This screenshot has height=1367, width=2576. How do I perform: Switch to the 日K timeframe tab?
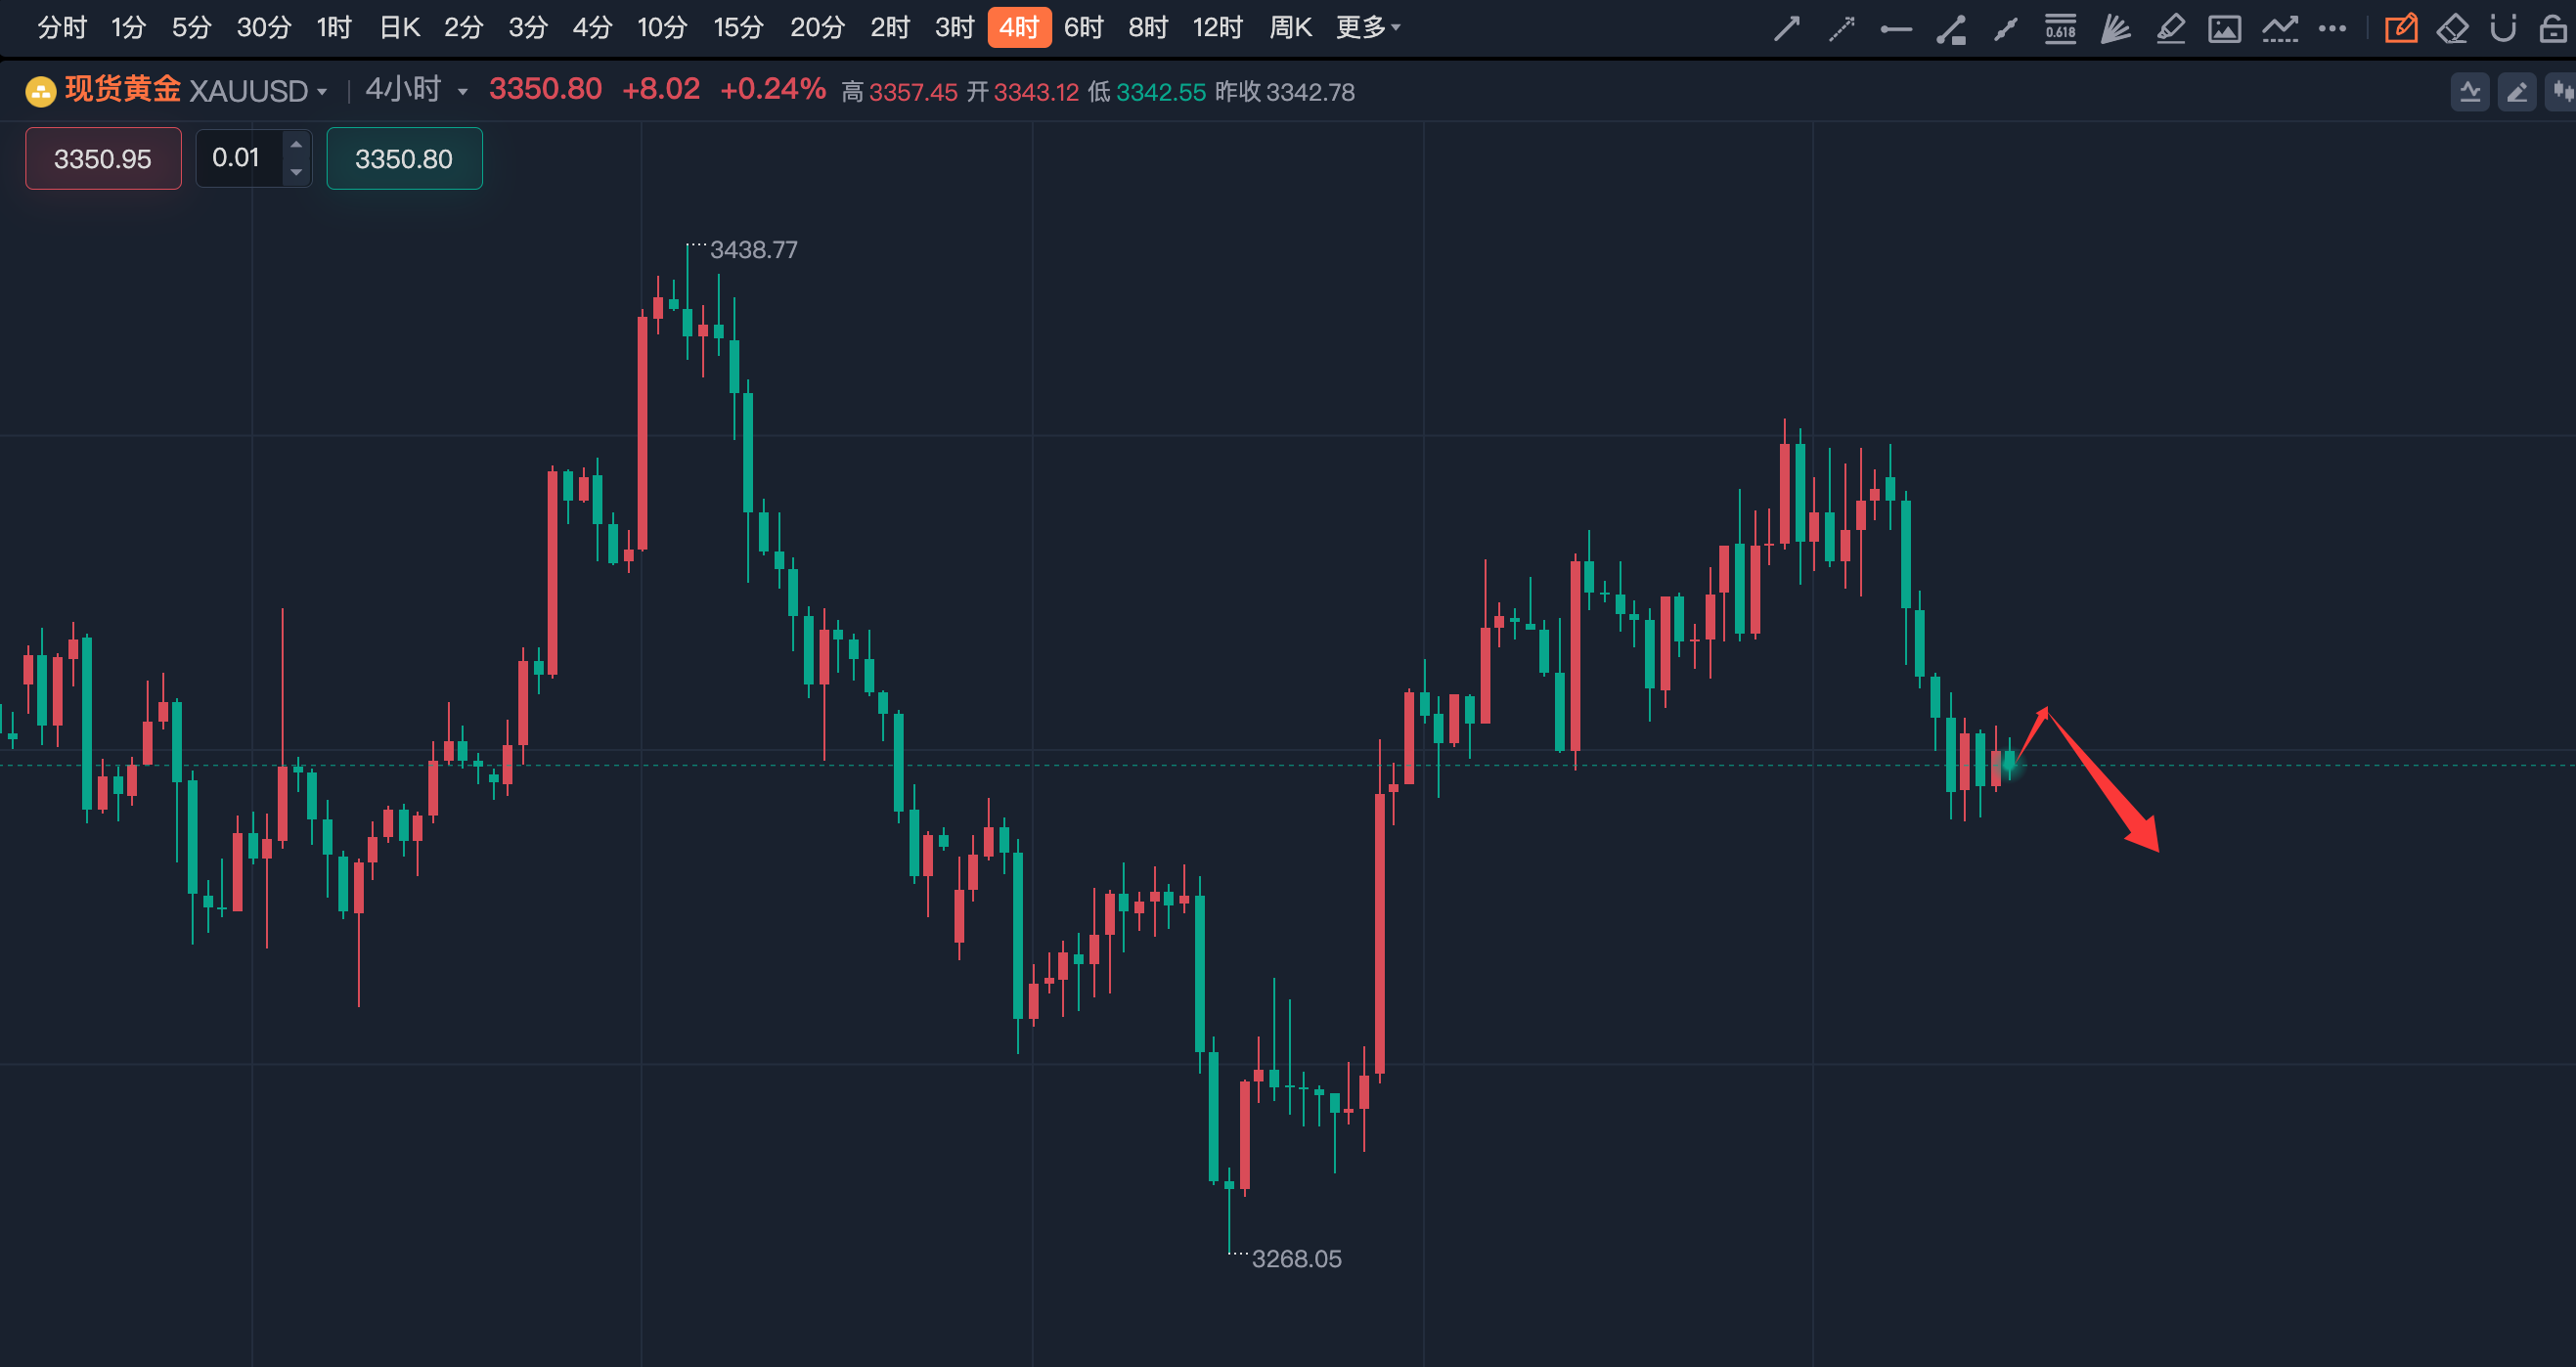pyautogui.click(x=399, y=27)
